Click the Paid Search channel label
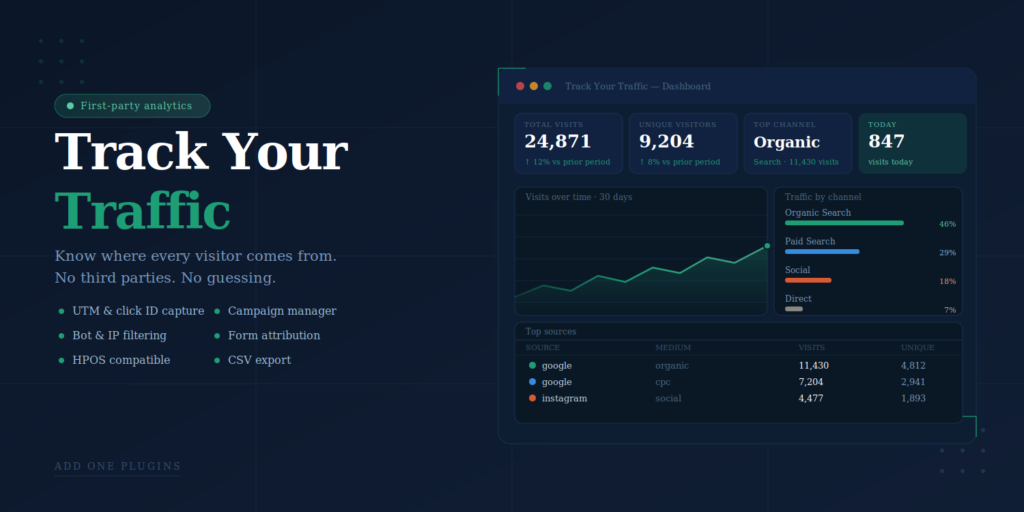 tap(810, 242)
